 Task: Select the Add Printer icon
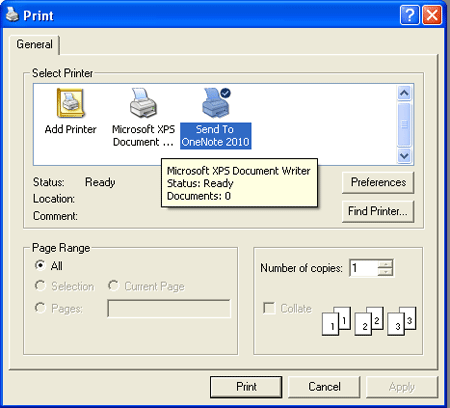tap(70, 103)
